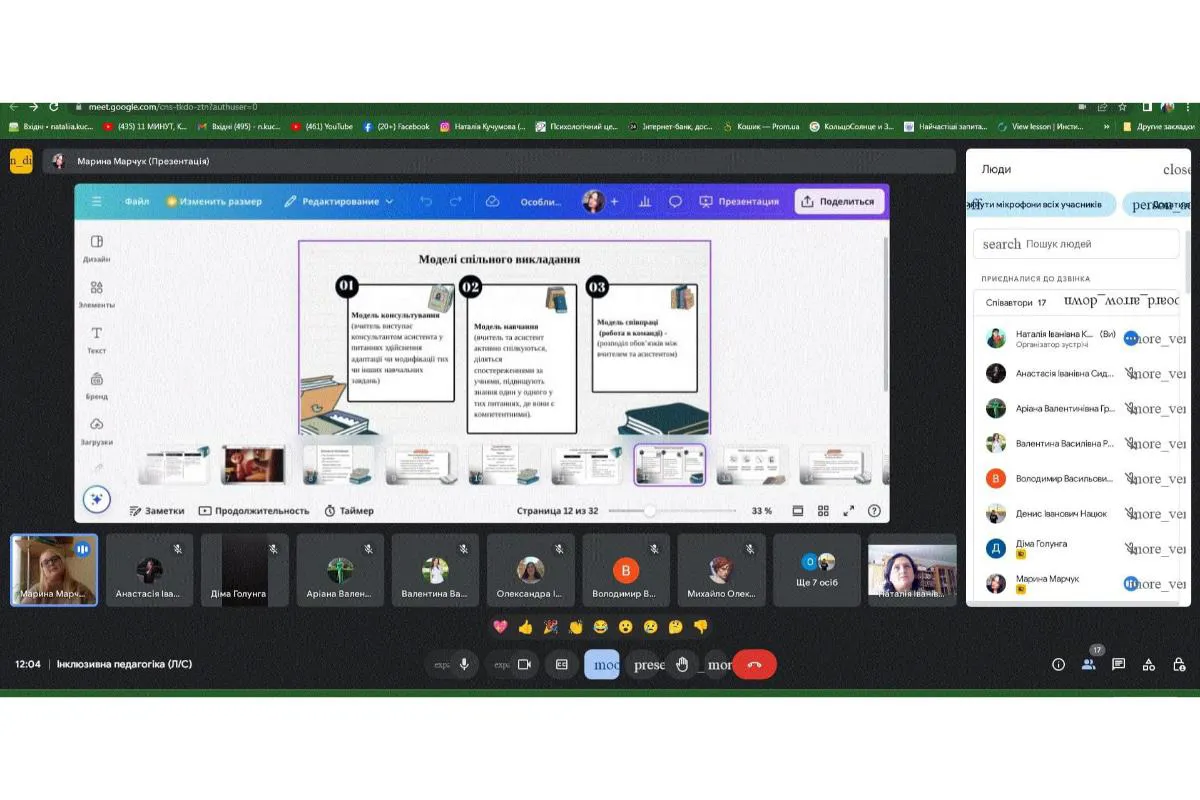Toggle the microphone in Meet bottom bar
The image size is (1200, 800).
tap(463, 664)
